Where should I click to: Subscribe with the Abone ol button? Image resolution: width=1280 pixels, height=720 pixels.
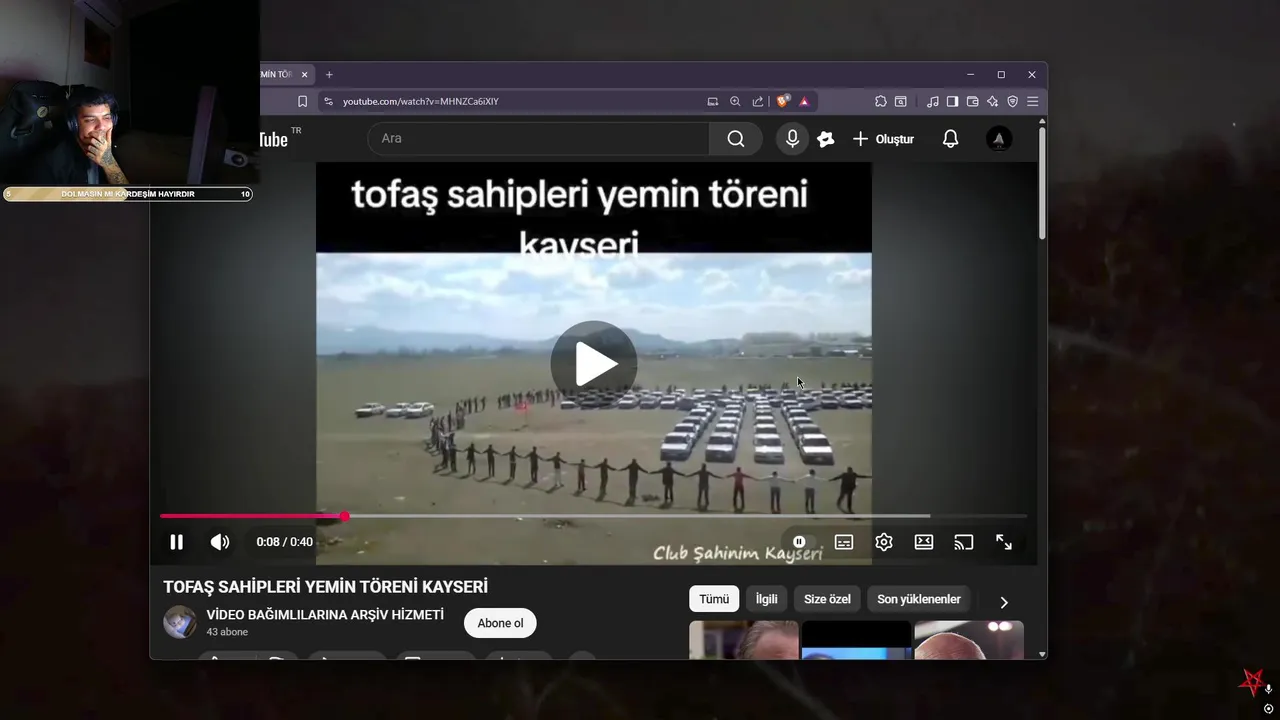tap(500, 623)
